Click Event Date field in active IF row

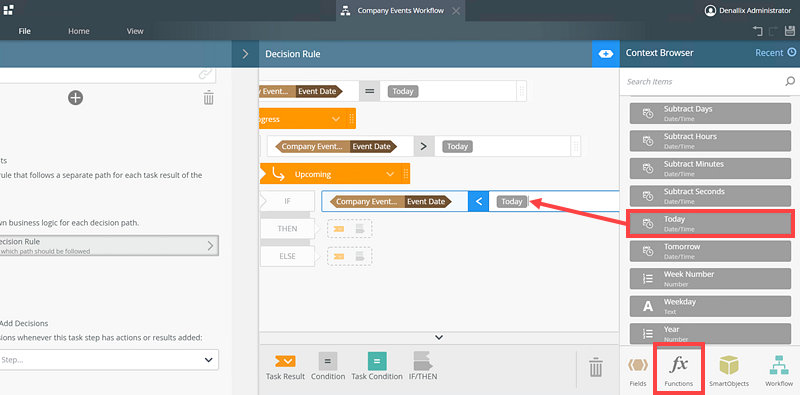(428, 202)
